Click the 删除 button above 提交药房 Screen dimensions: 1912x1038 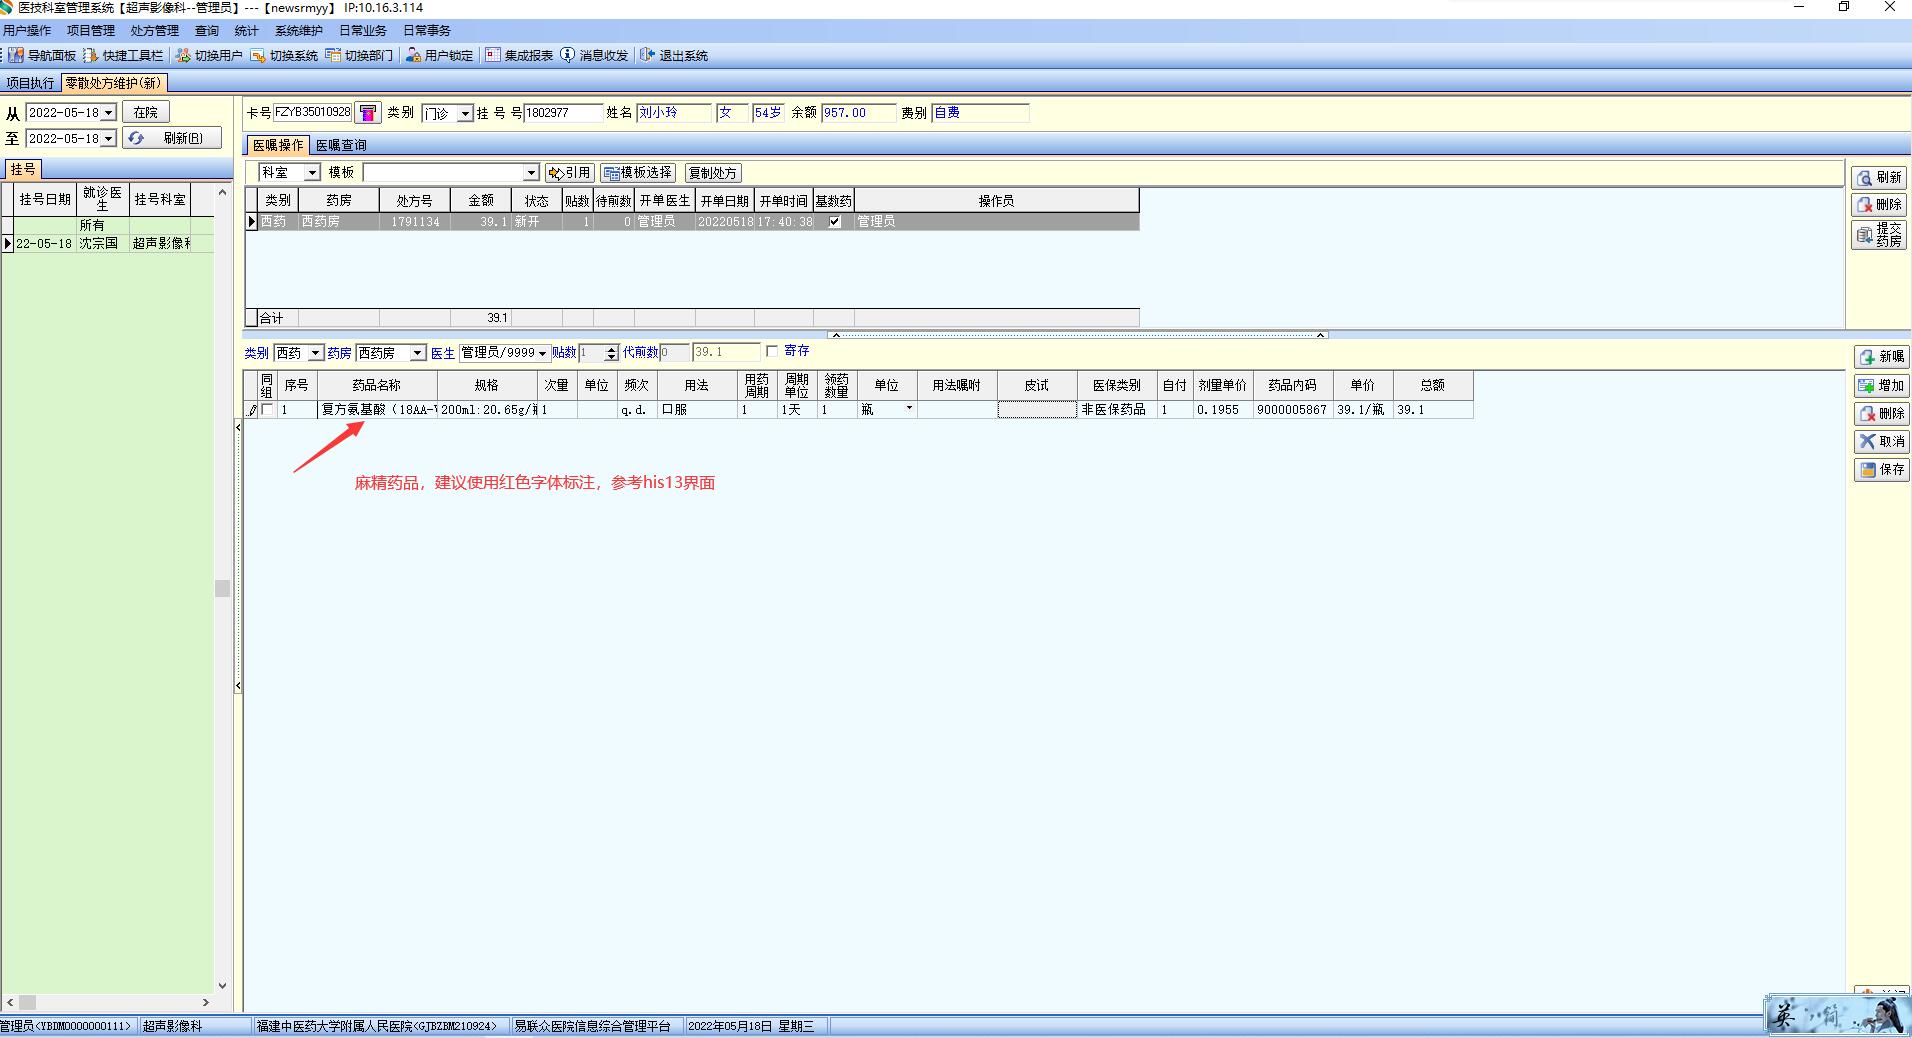point(1879,204)
